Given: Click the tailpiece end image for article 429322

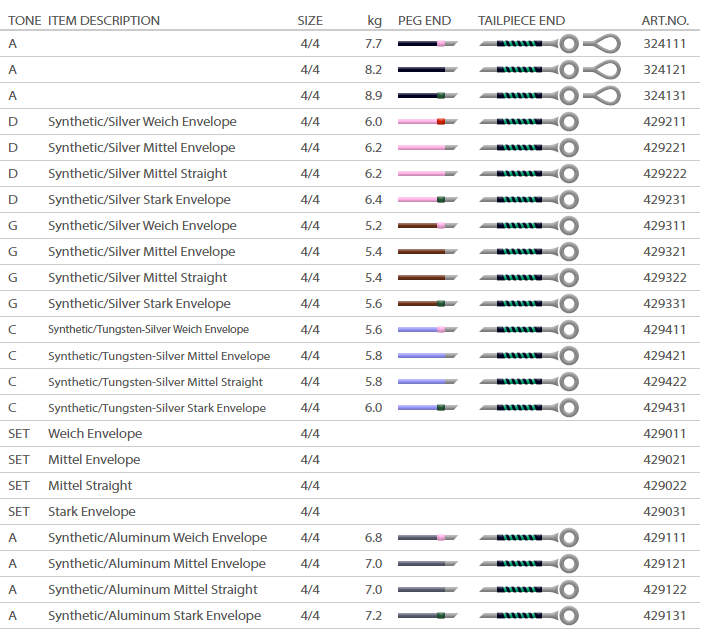Looking at the screenshot, I should click(x=528, y=278).
